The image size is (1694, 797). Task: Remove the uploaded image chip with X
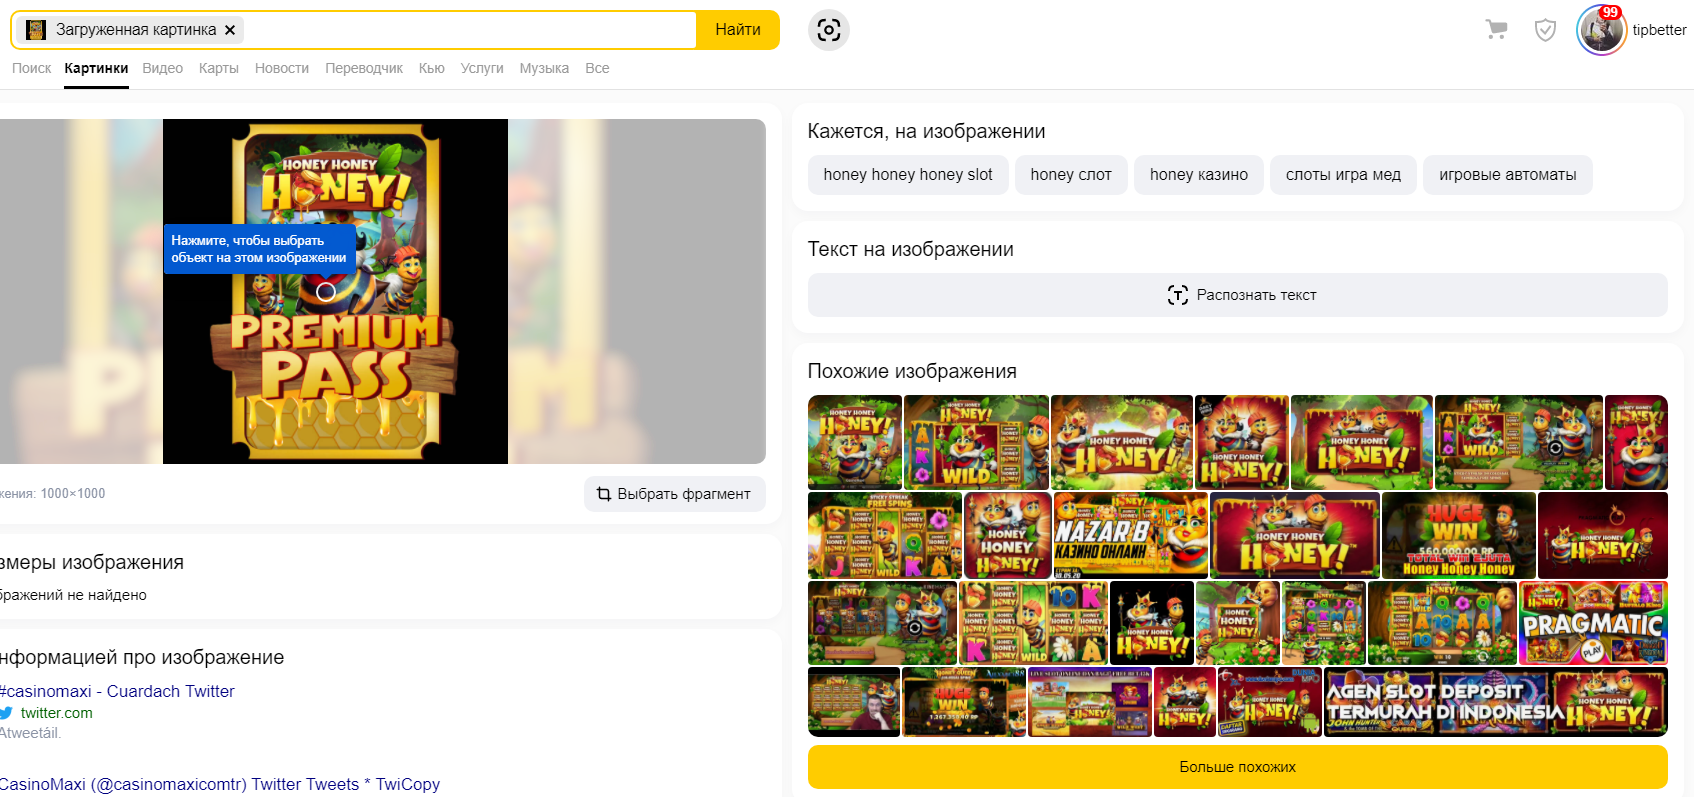tap(230, 30)
